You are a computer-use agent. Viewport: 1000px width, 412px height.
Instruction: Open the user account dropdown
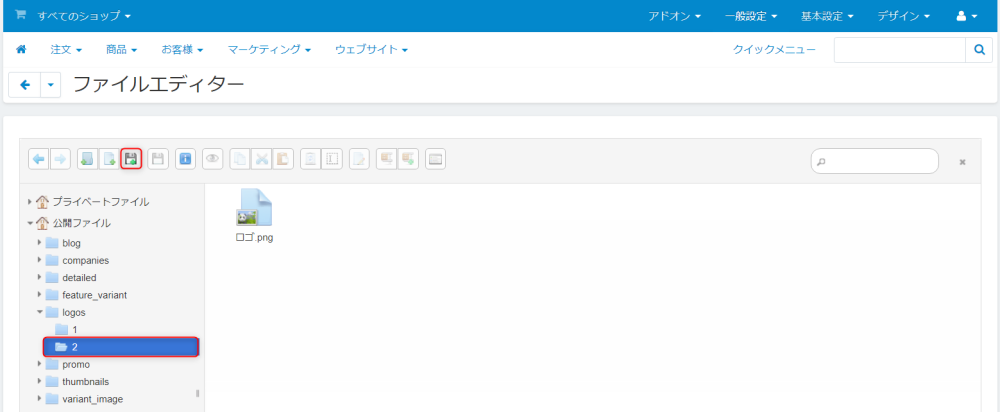(967, 16)
